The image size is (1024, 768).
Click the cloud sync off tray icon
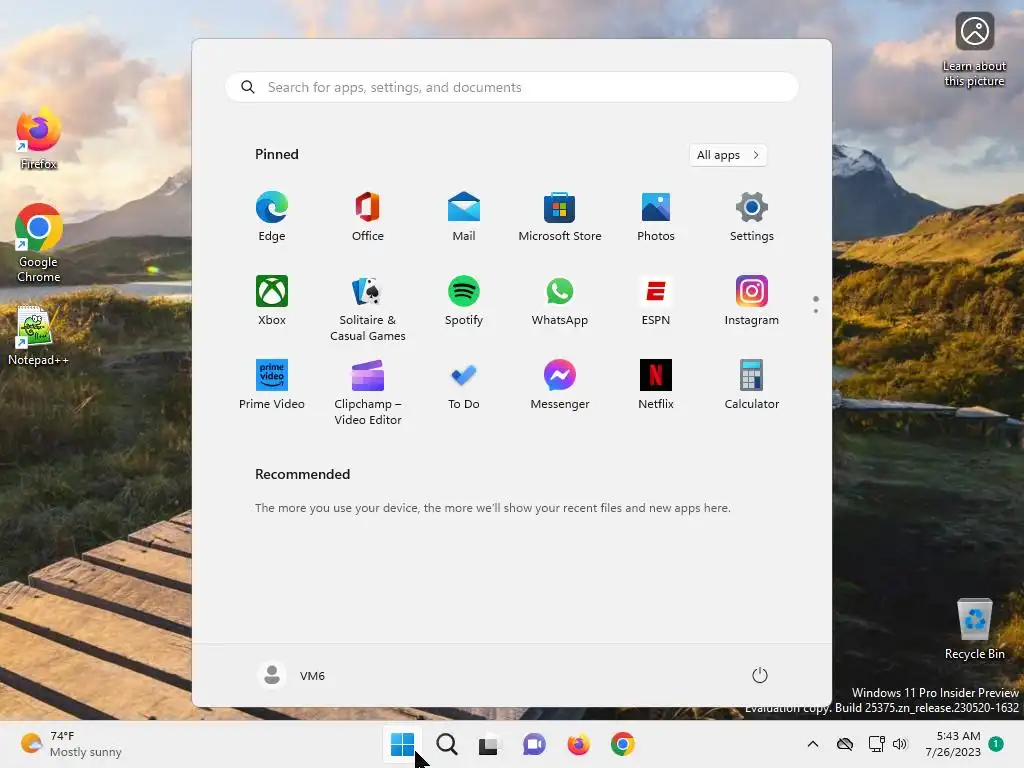tap(845, 744)
